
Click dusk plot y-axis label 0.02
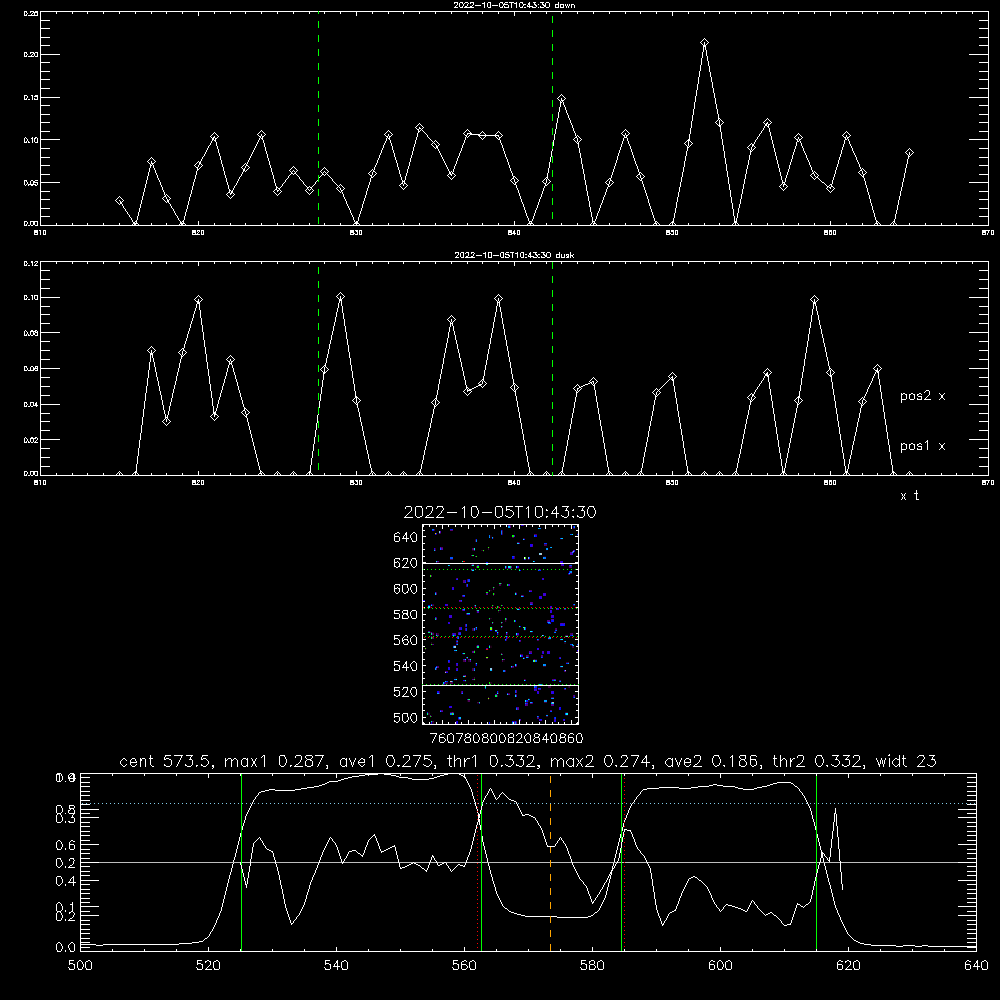[31, 440]
